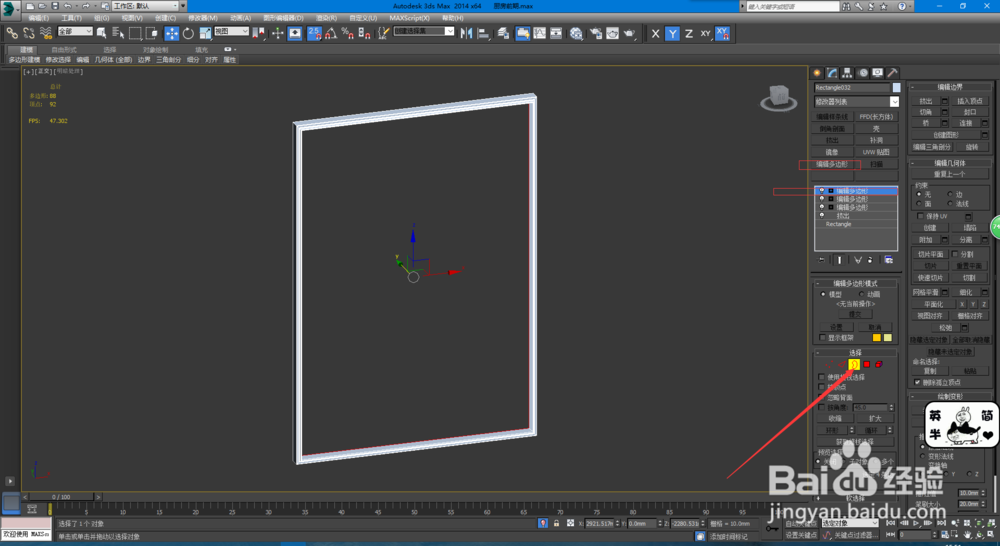
Task: Select the 面 constraint radio button
Action: coord(919,203)
